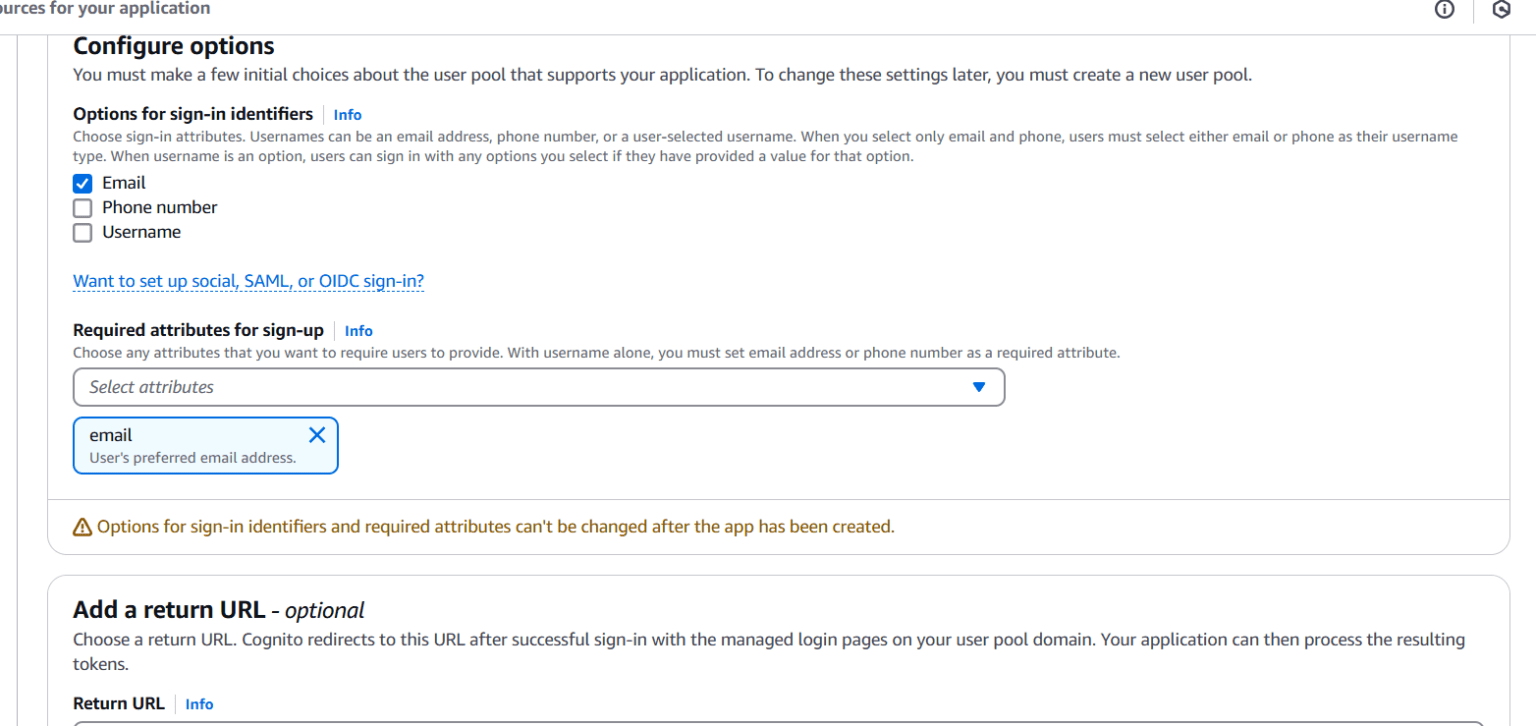Viewport: 1536px width, 726px height.
Task: Click the Info icon beside Return URL
Action: coord(199,704)
